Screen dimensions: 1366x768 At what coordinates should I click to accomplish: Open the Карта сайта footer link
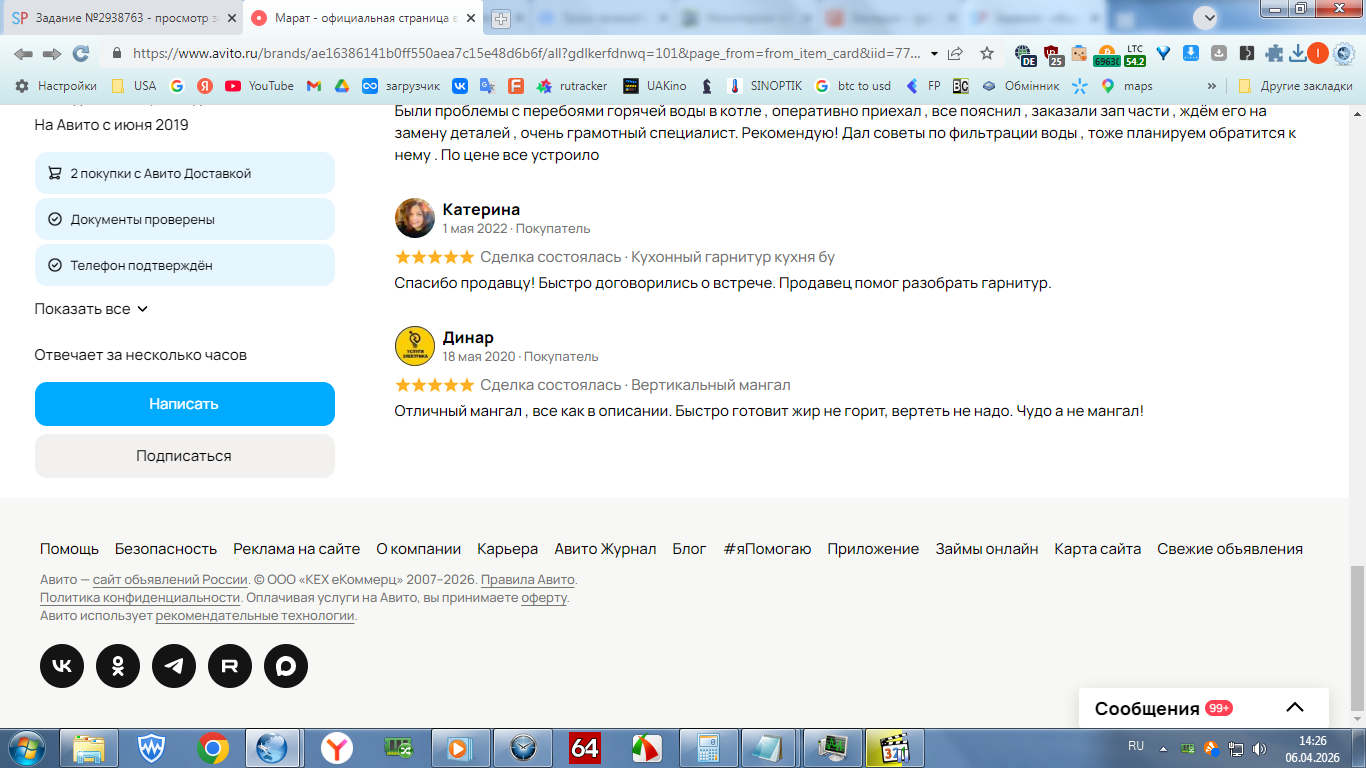(1097, 549)
